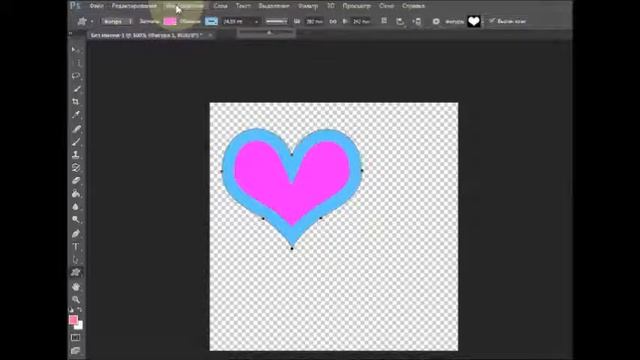Click the shape width input field
This screenshot has height=360, width=640.
[x=314, y=21]
